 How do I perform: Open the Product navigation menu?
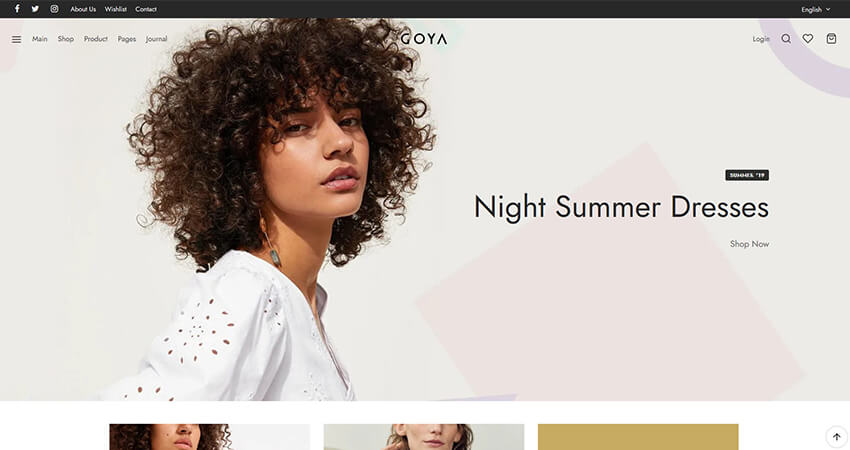95,39
